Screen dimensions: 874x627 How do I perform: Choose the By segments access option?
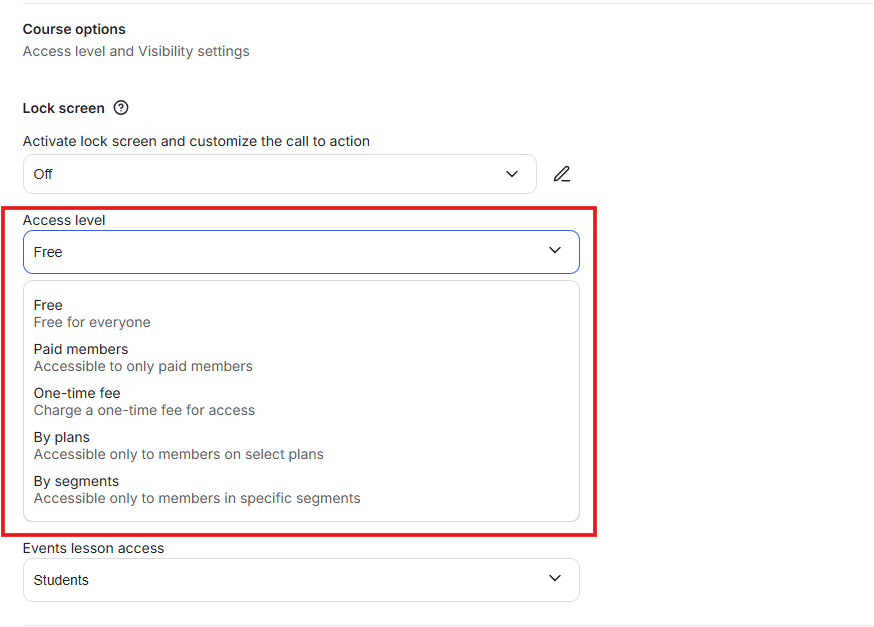76,482
